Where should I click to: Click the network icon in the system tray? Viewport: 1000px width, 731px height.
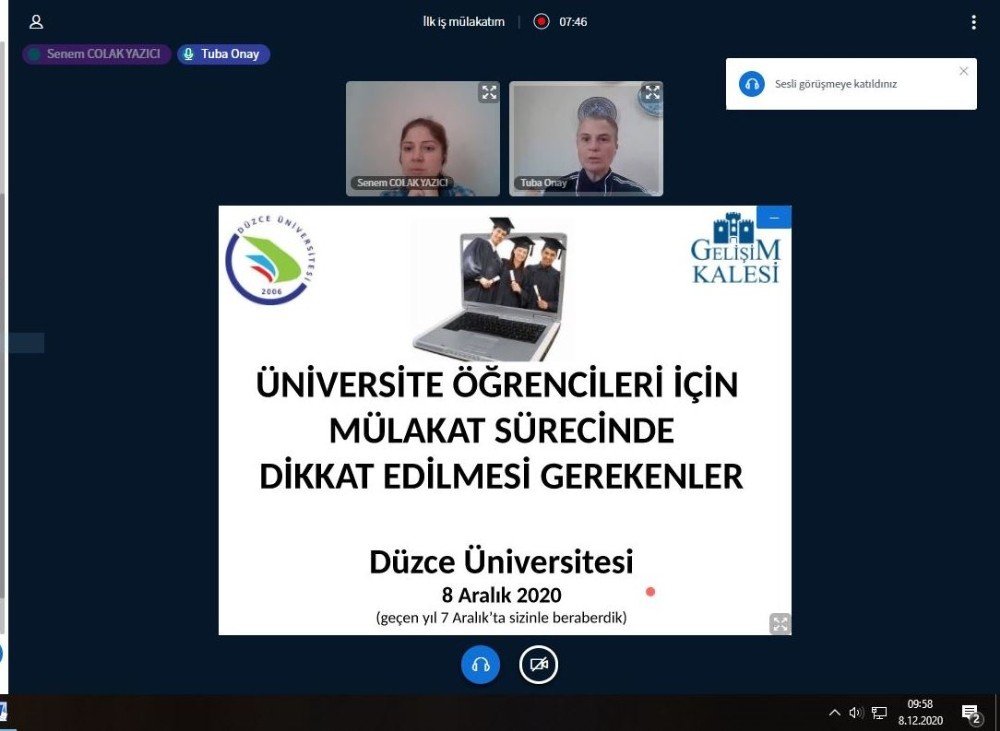(x=878, y=712)
